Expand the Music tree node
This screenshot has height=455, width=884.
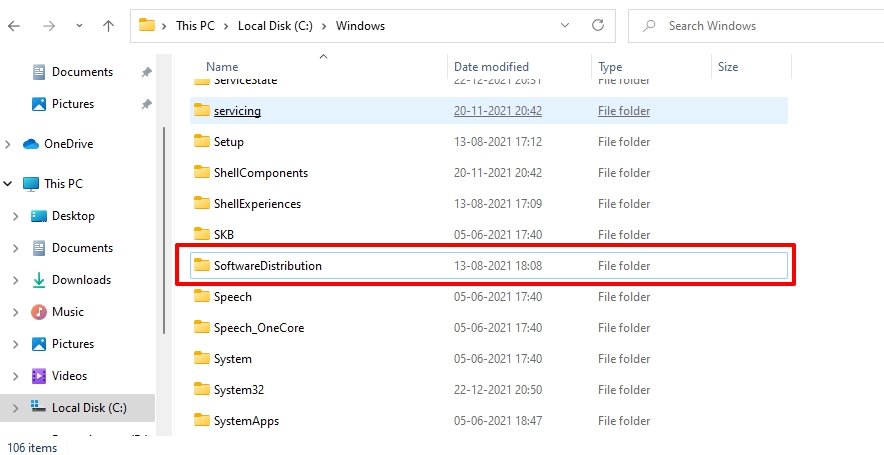point(16,312)
